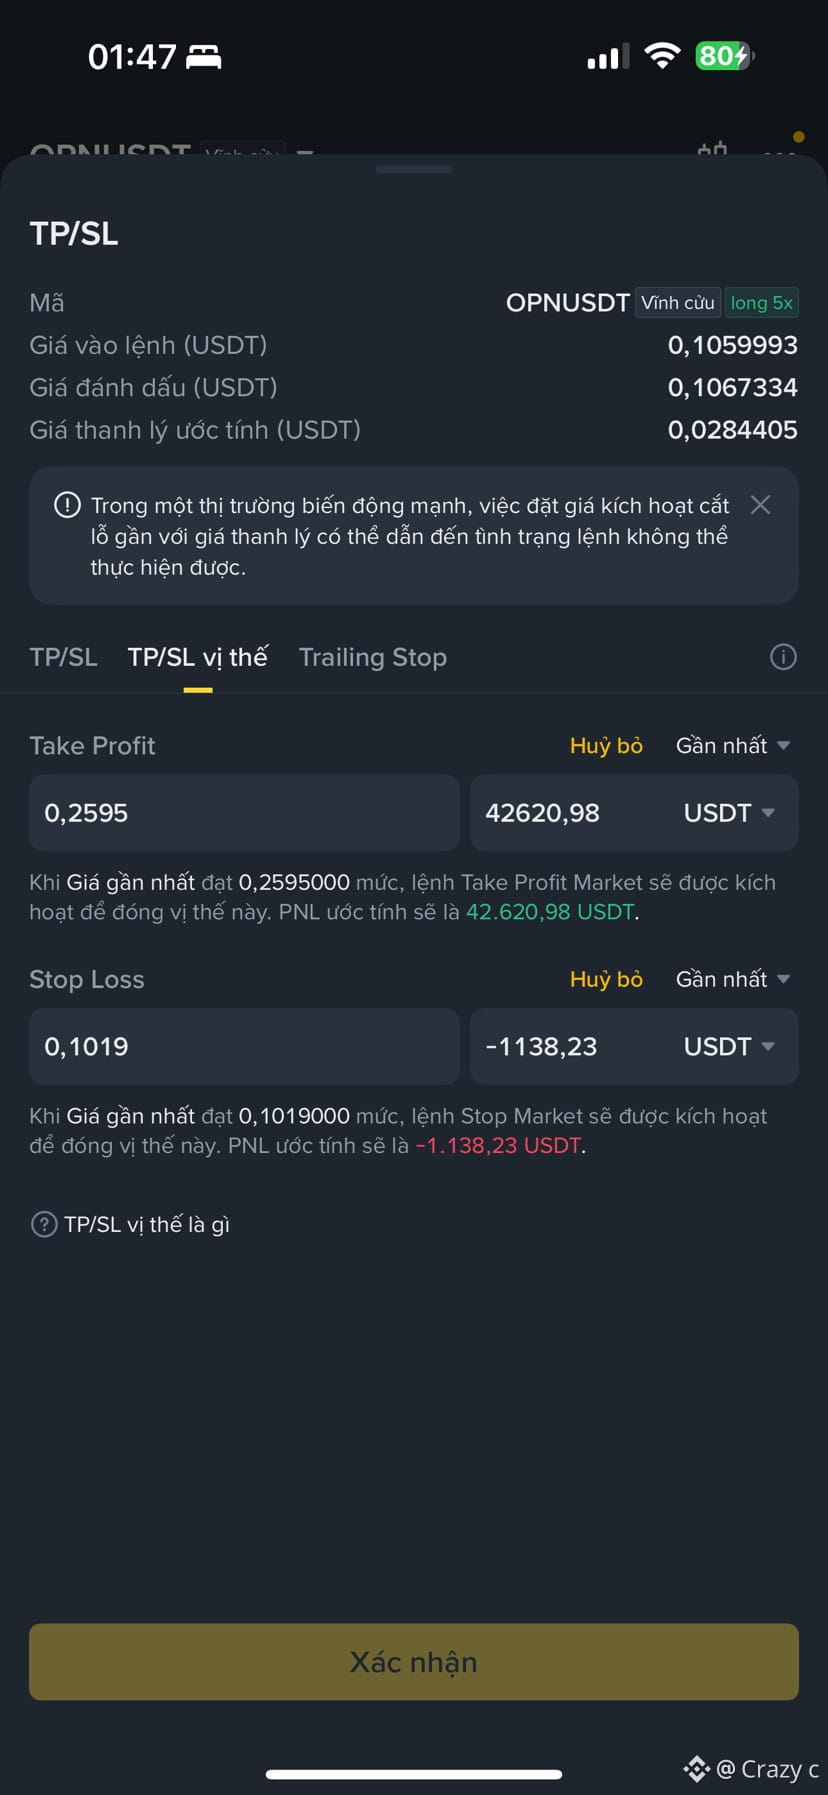Cancel Take Profit with Huỷ bỏ
828x1795 pixels.
click(606, 745)
